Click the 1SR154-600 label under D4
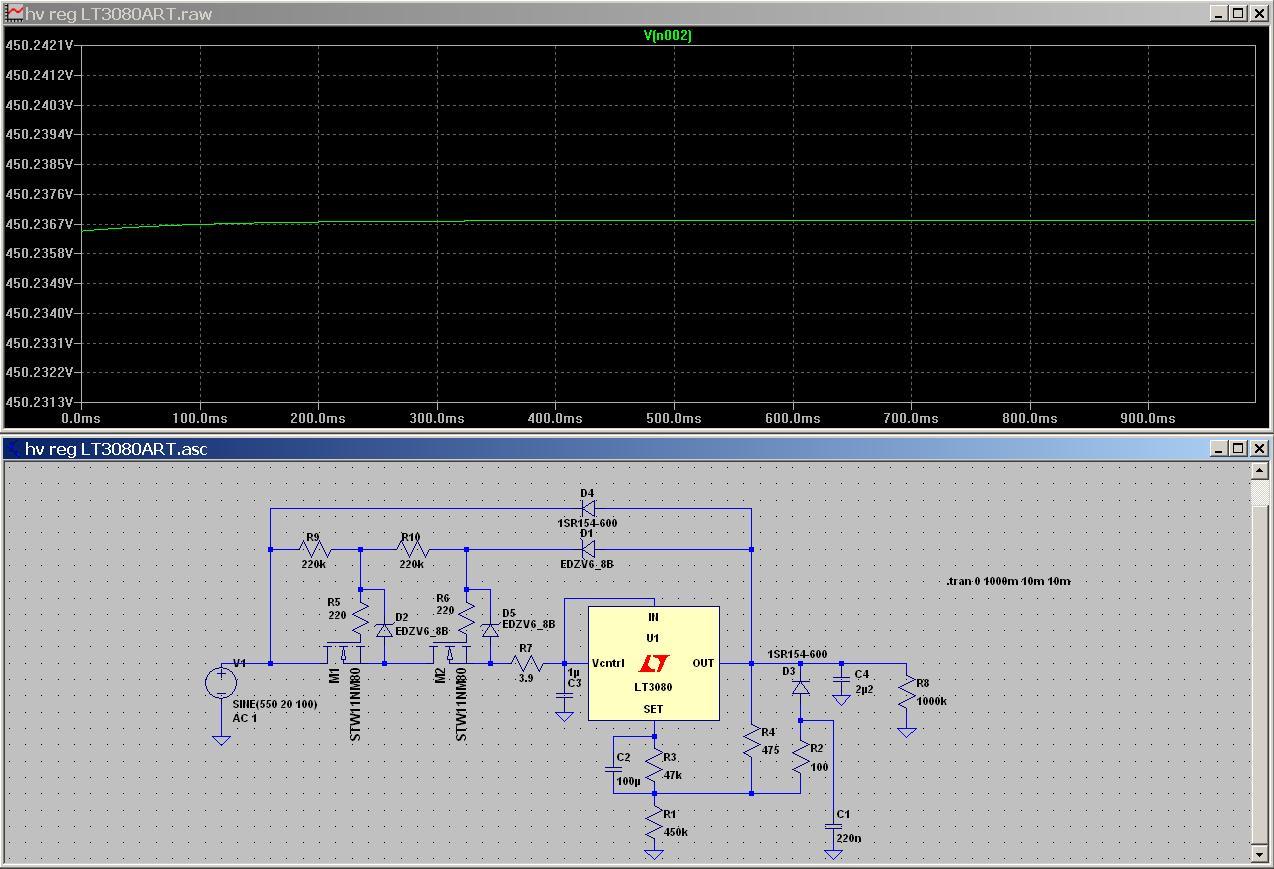The image size is (1274, 869). pos(587,524)
